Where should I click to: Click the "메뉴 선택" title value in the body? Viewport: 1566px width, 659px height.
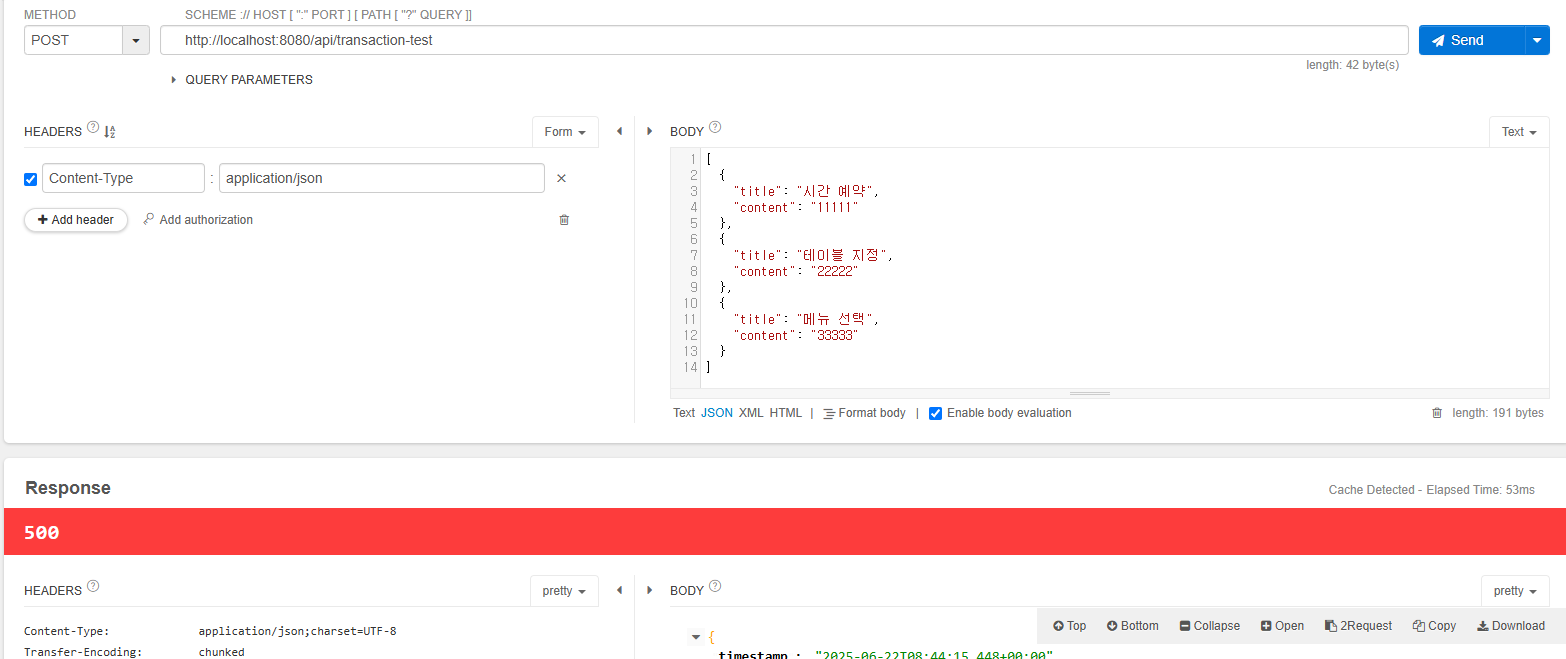click(838, 319)
